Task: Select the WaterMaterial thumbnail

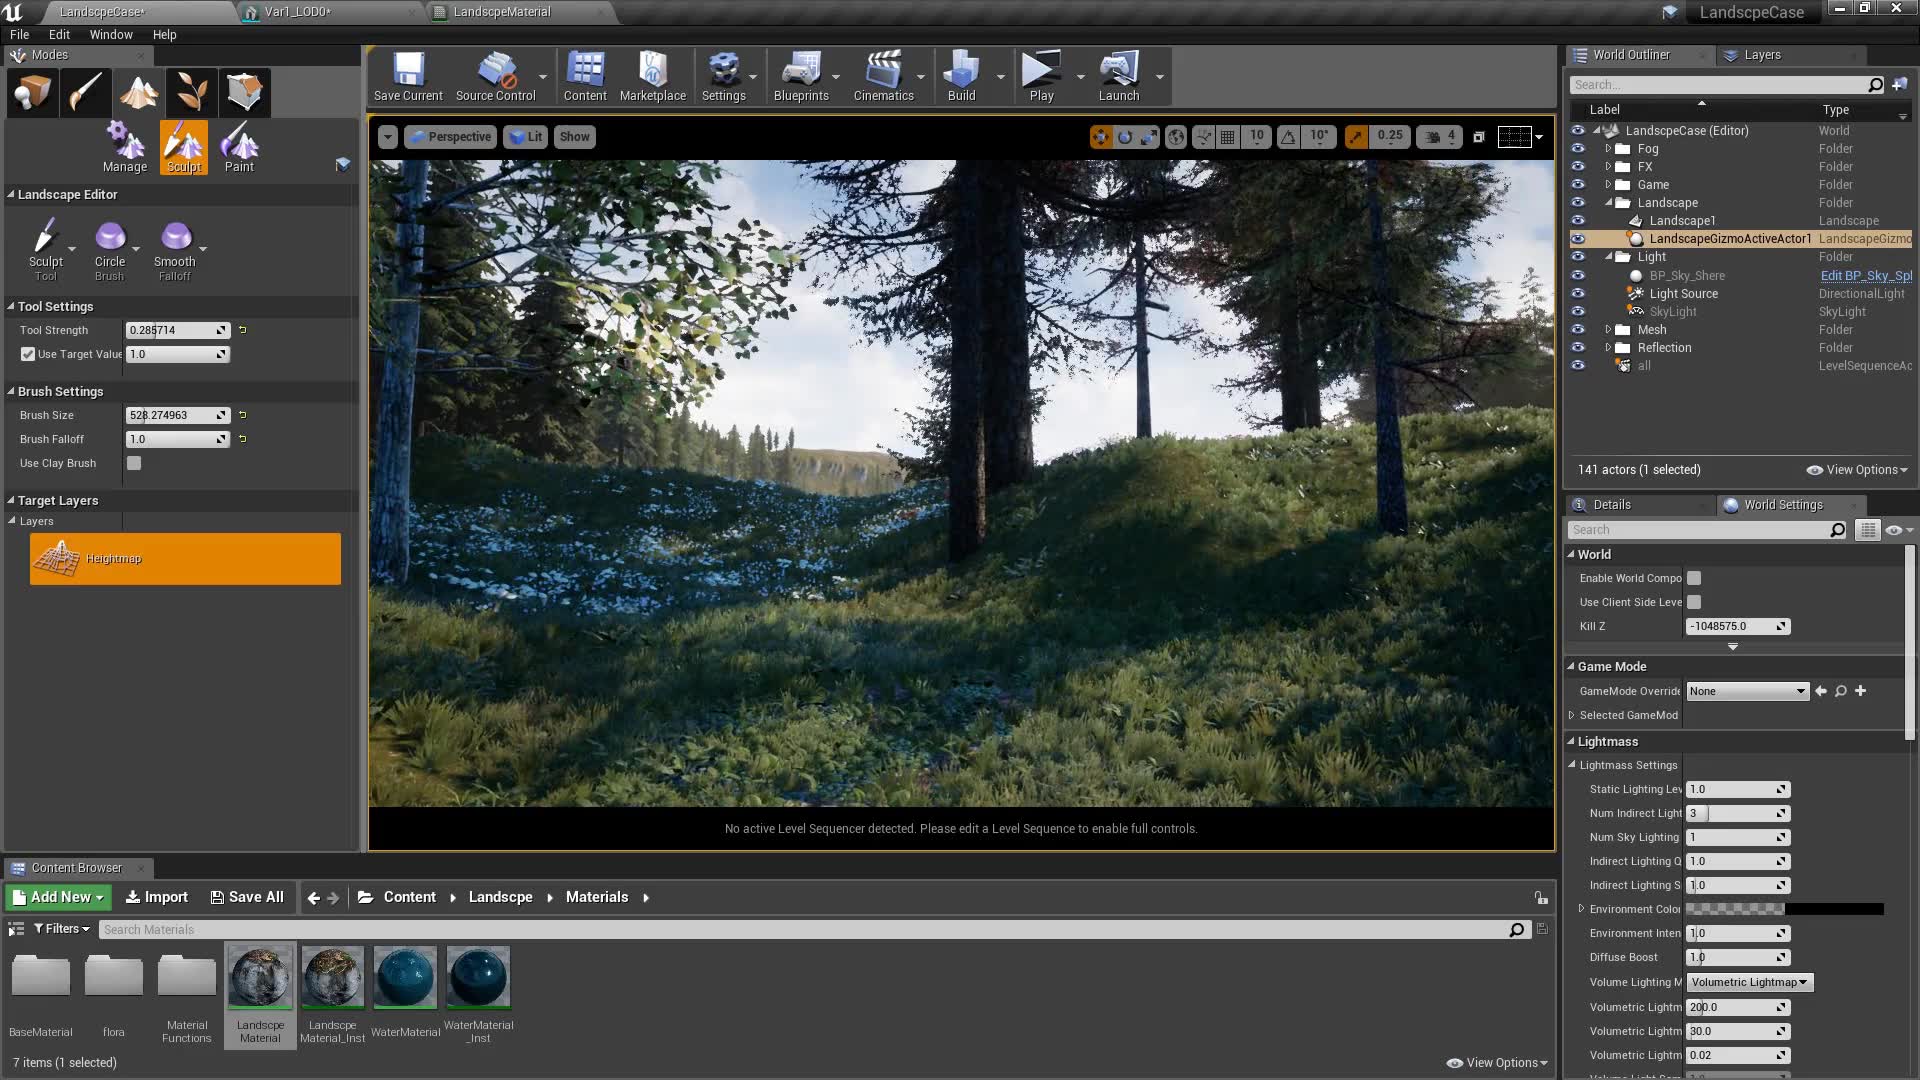Action: click(404, 977)
